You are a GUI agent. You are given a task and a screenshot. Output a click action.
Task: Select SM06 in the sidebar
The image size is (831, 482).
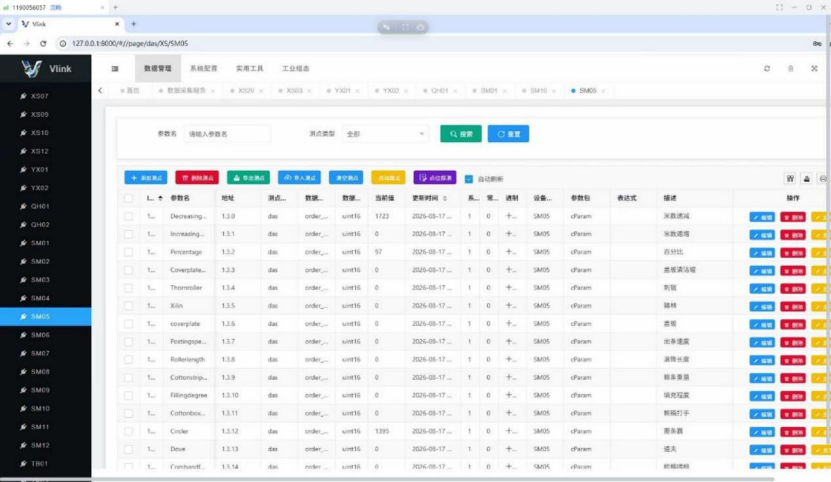pyautogui.click(x=46, y=335)
